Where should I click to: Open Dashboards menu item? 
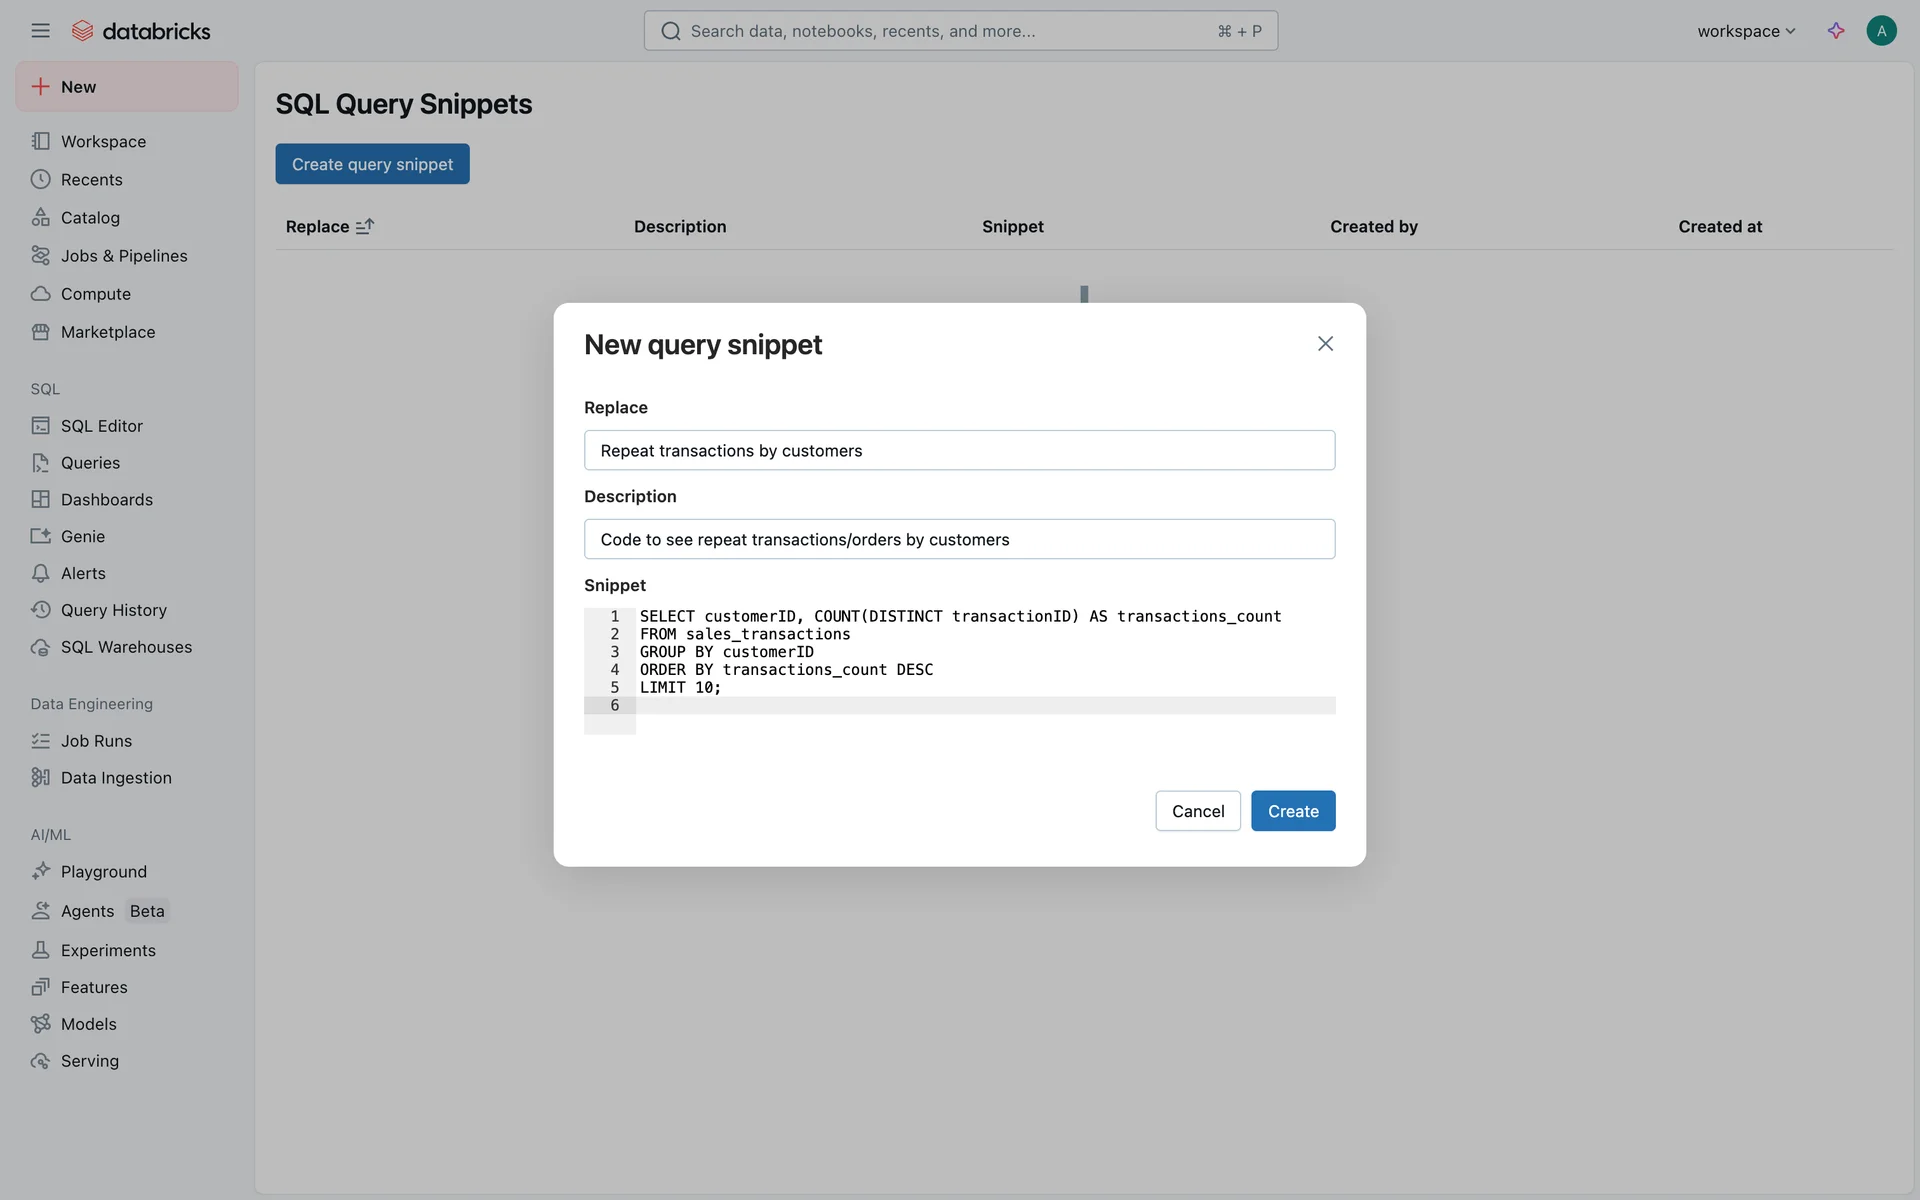point(106,500)
